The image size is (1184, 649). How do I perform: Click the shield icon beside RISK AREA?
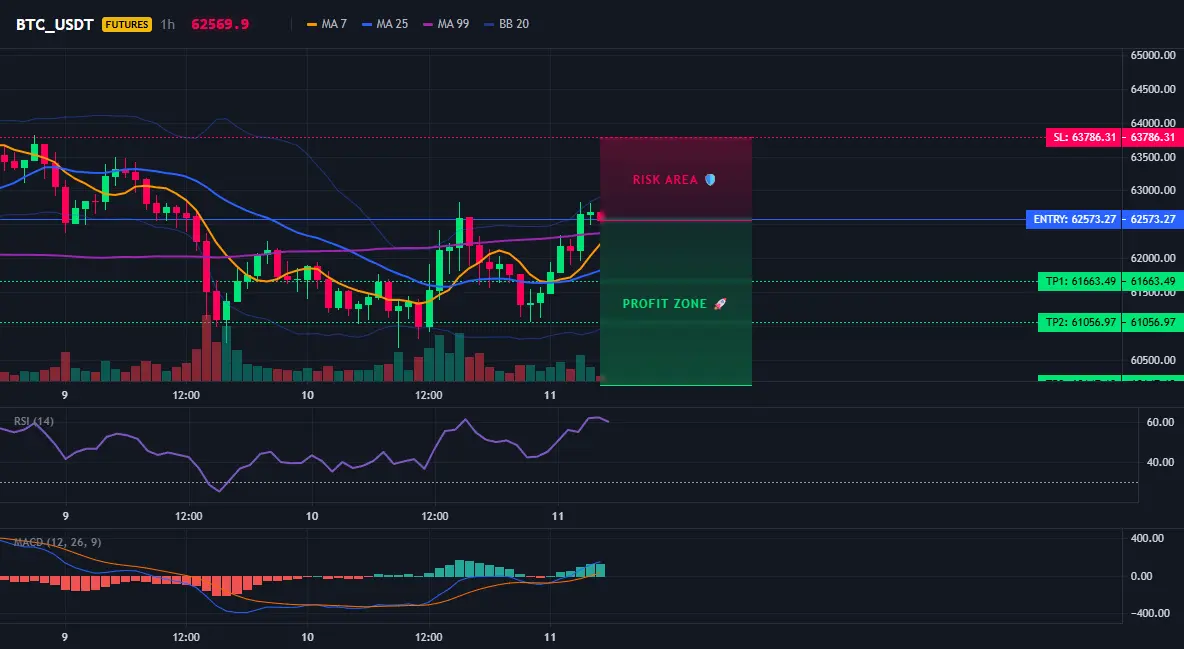710,180
